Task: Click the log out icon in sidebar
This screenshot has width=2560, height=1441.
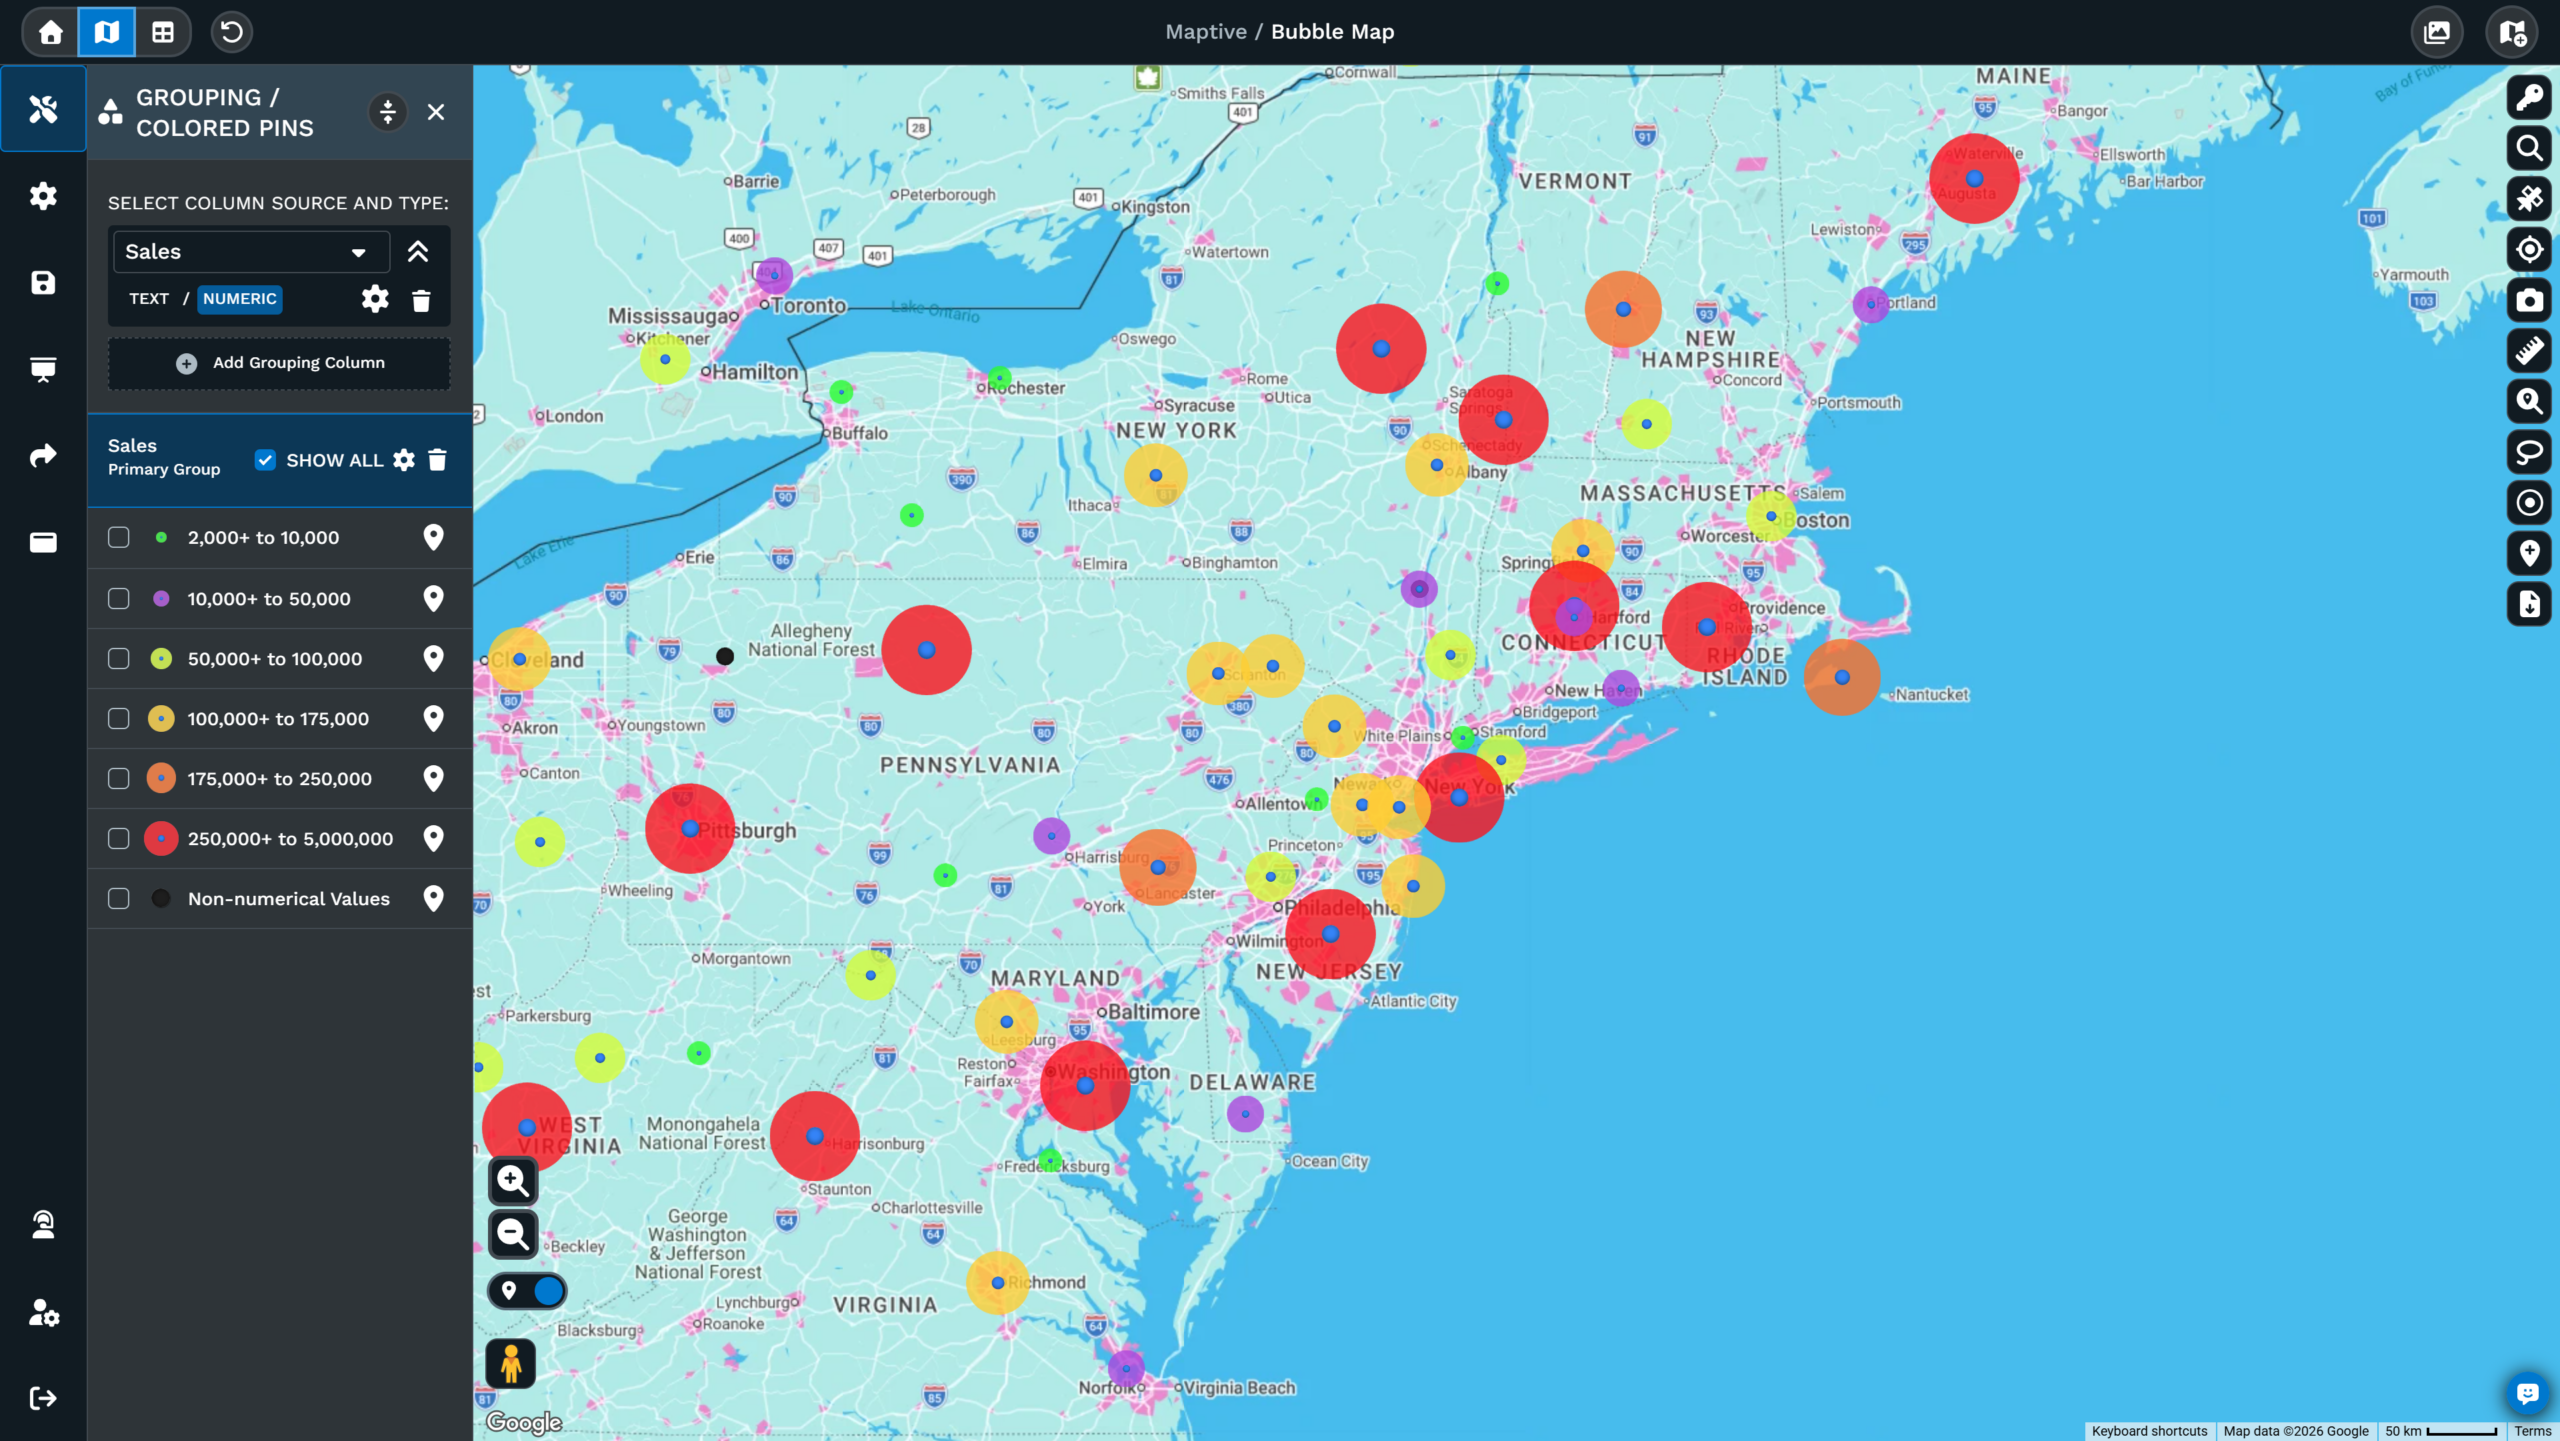Action: (43, 1398)
